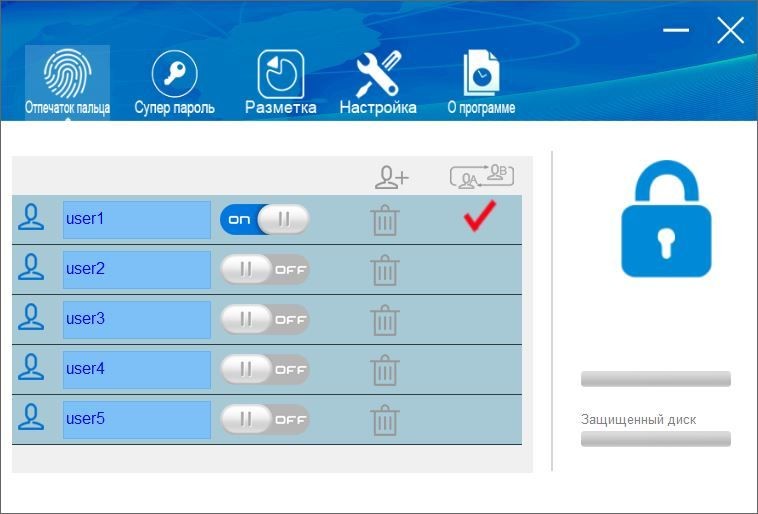Remove user5 using its trash icon

385,420
